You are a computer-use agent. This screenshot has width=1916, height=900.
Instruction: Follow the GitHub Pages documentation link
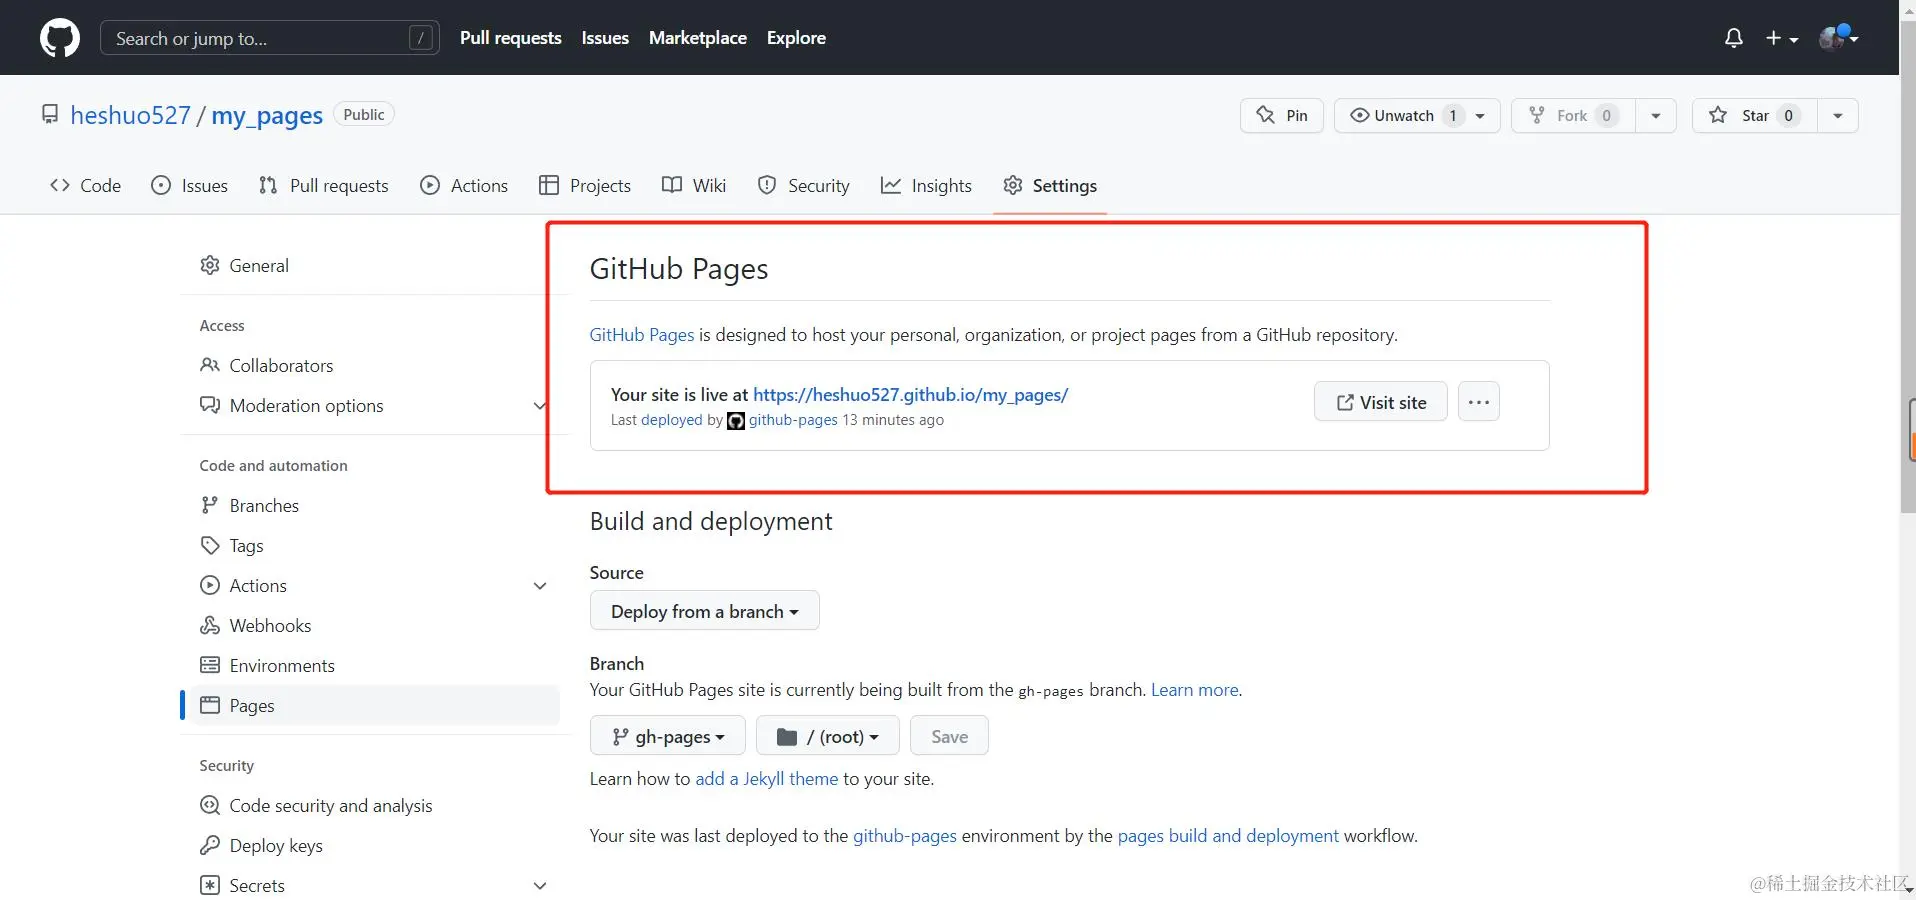tap(641, 335)
